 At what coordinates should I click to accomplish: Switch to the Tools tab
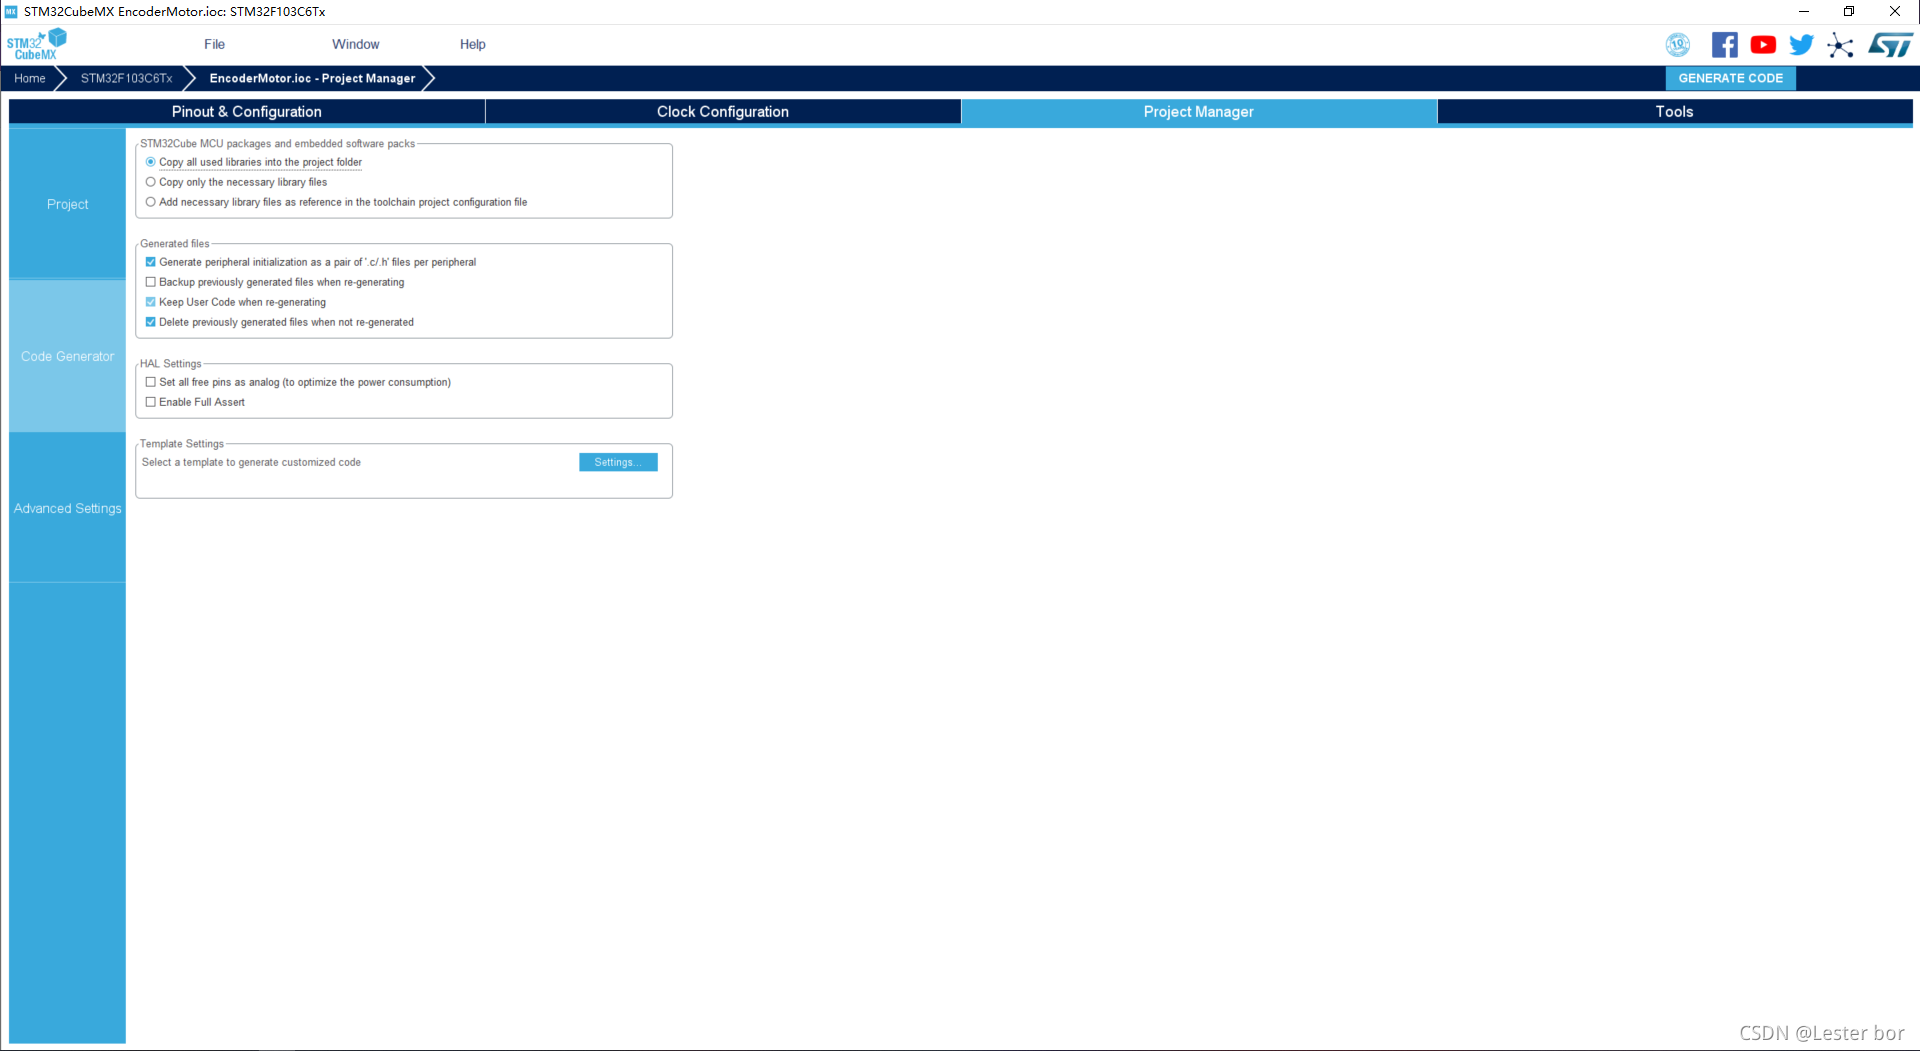coord(1675,112)
